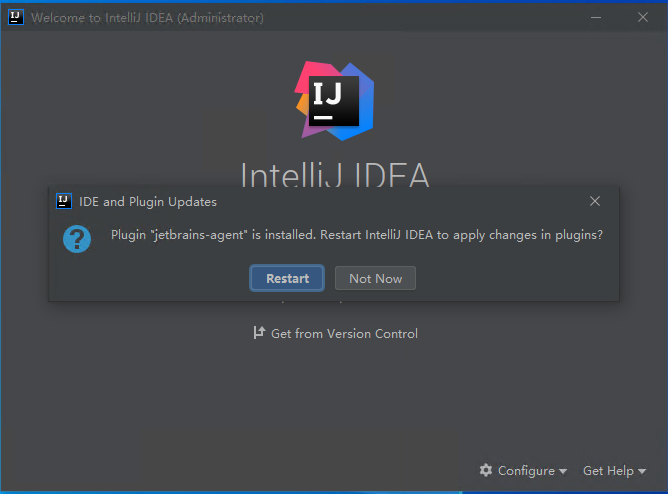The image size is (668, 494).
Task: Minimize the Welcome to IntelliJ IDEA window
Action: coord(596,17)
